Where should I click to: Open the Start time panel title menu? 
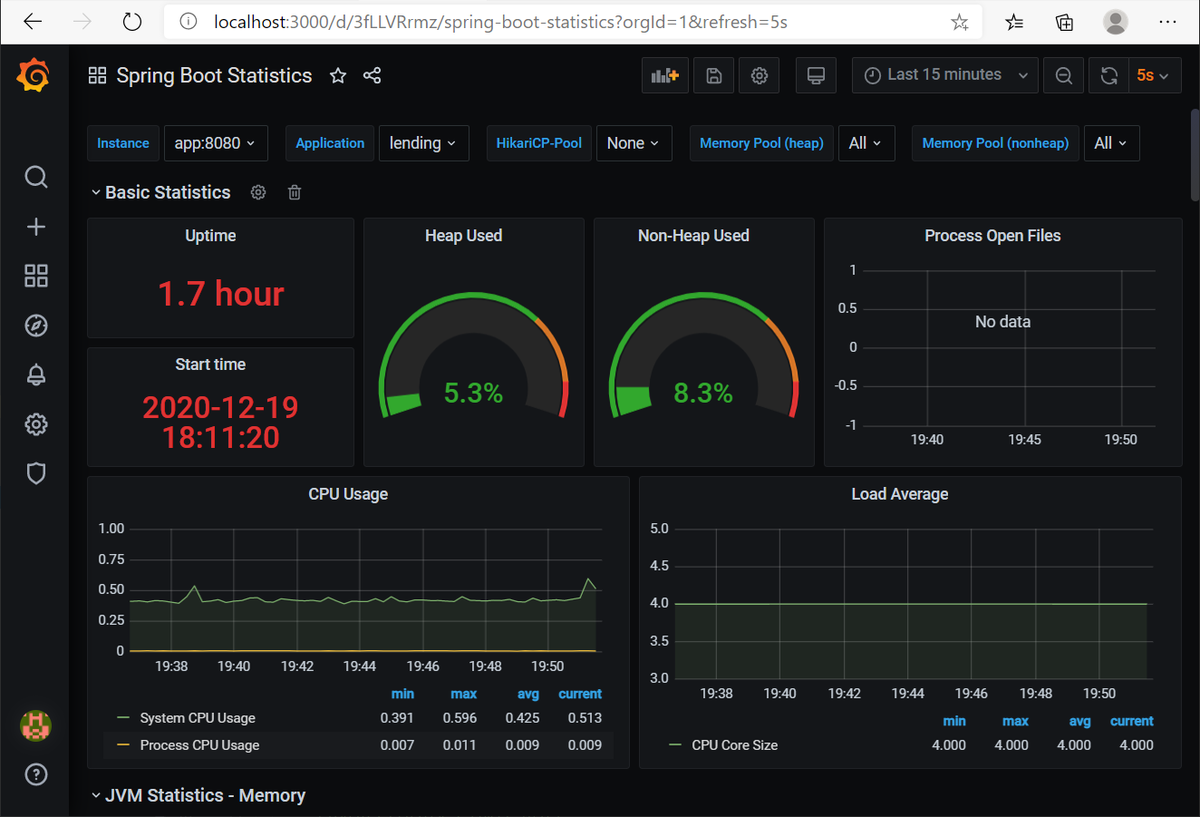click(210, 365)
